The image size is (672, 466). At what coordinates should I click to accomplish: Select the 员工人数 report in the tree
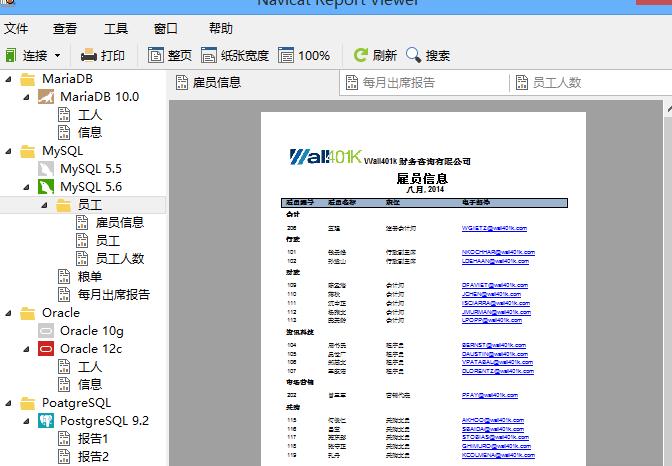coord(120,259)
